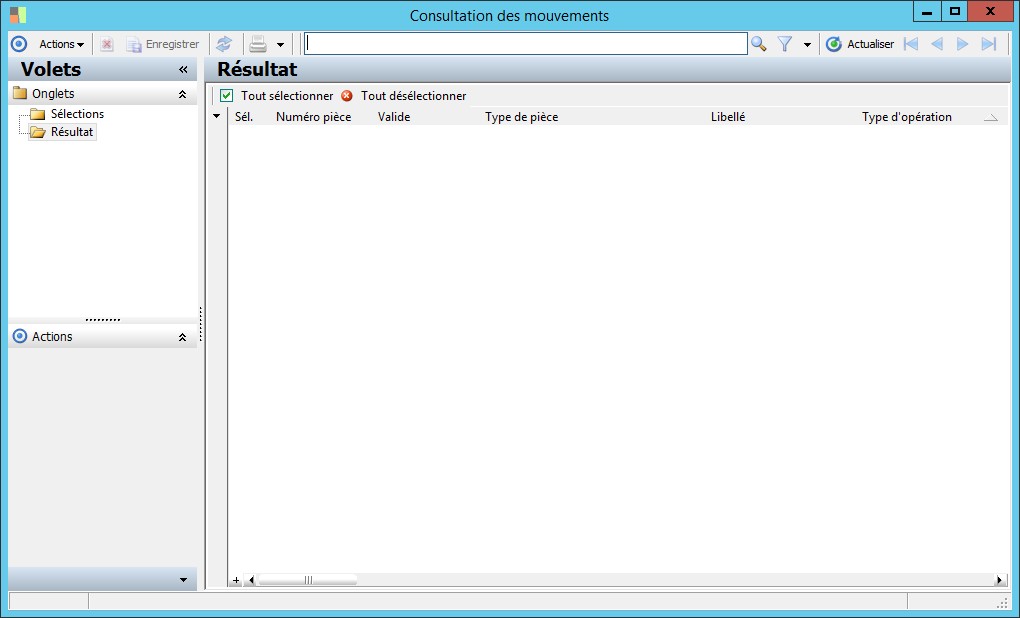Click the Sél. column header

(x=244, y=117)
